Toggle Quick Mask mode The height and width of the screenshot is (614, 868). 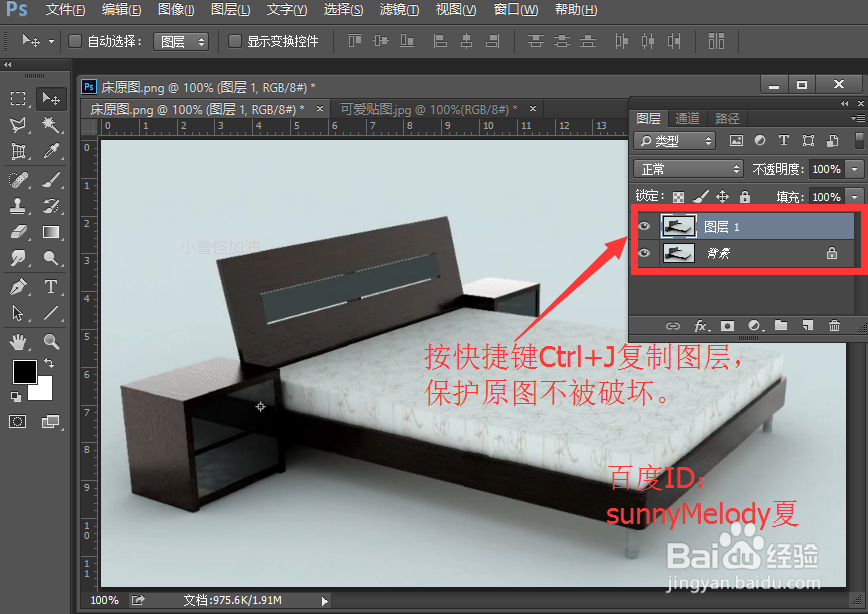tap(17, 422)
